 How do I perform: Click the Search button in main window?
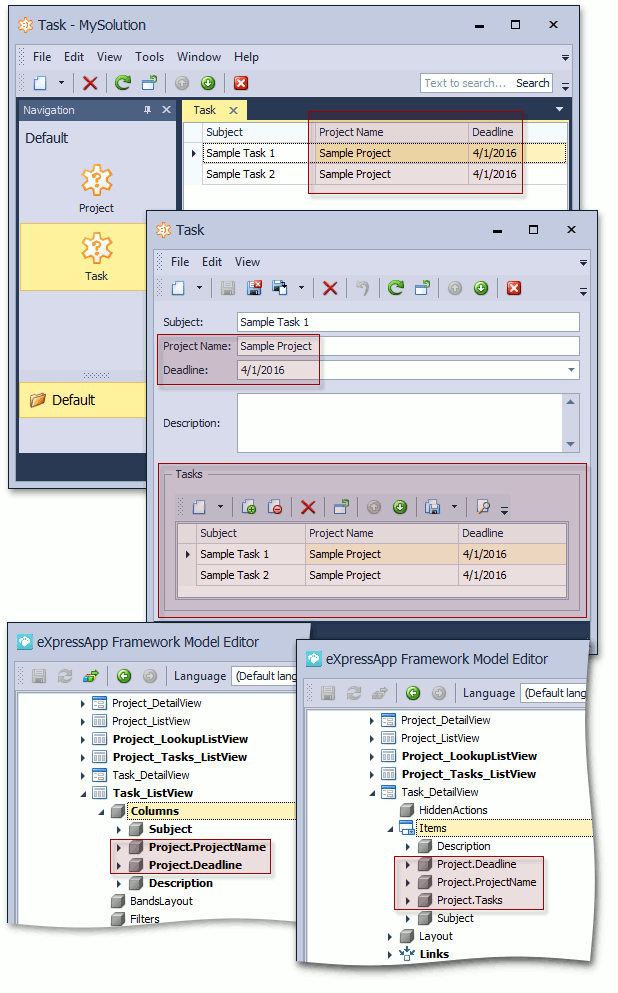pyautogui.click(x=533, y=83)
